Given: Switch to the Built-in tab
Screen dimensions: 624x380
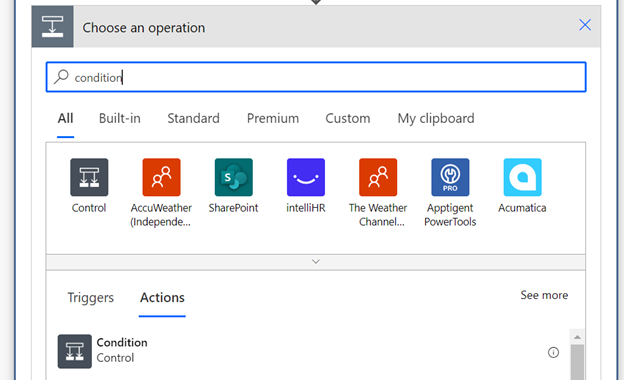Looking at the screenshot, I should 120,118.
